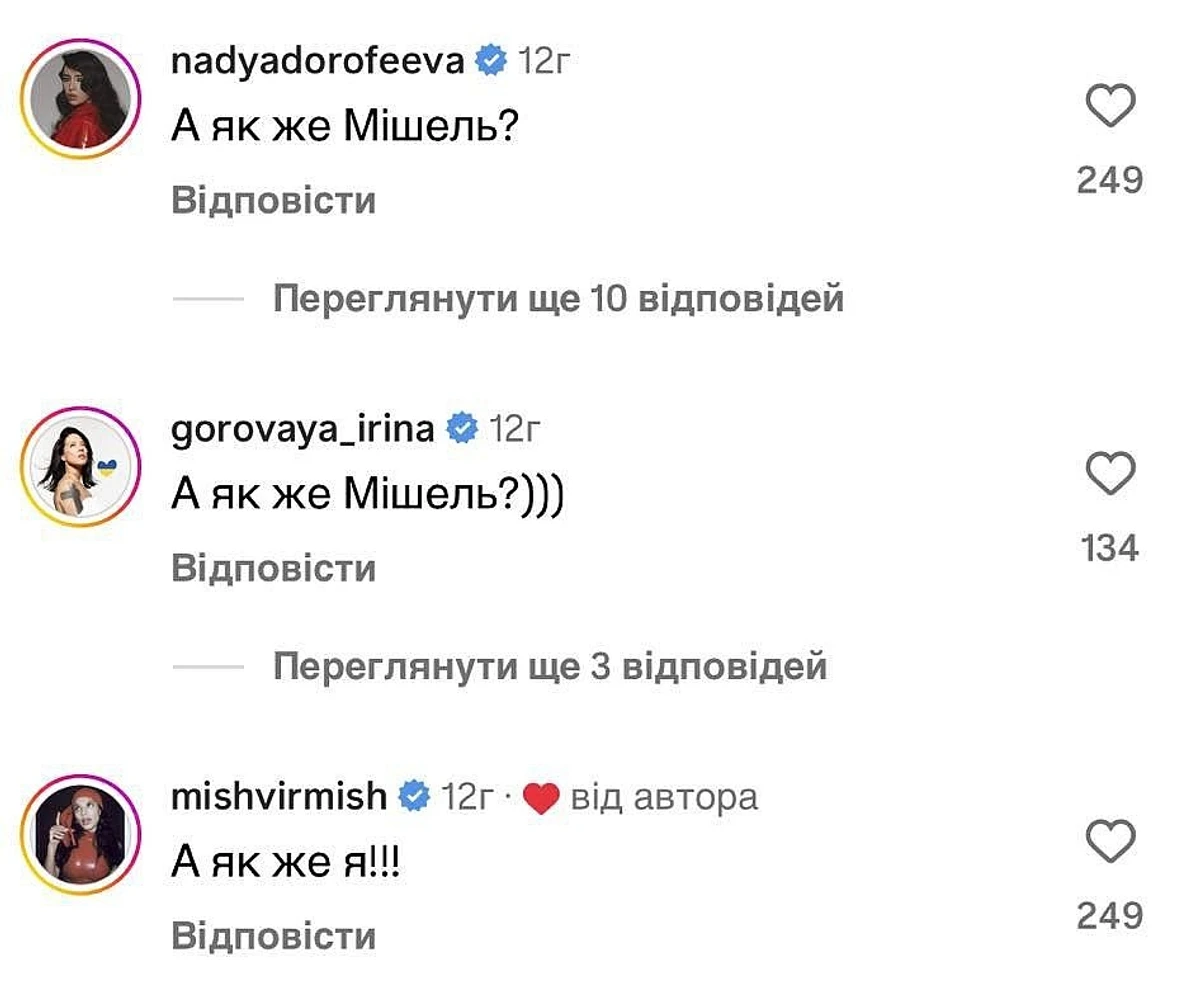Click the nadyadorofeeva username
The height and width of the screenshot is (1002, 1200).
click(319, 61)
